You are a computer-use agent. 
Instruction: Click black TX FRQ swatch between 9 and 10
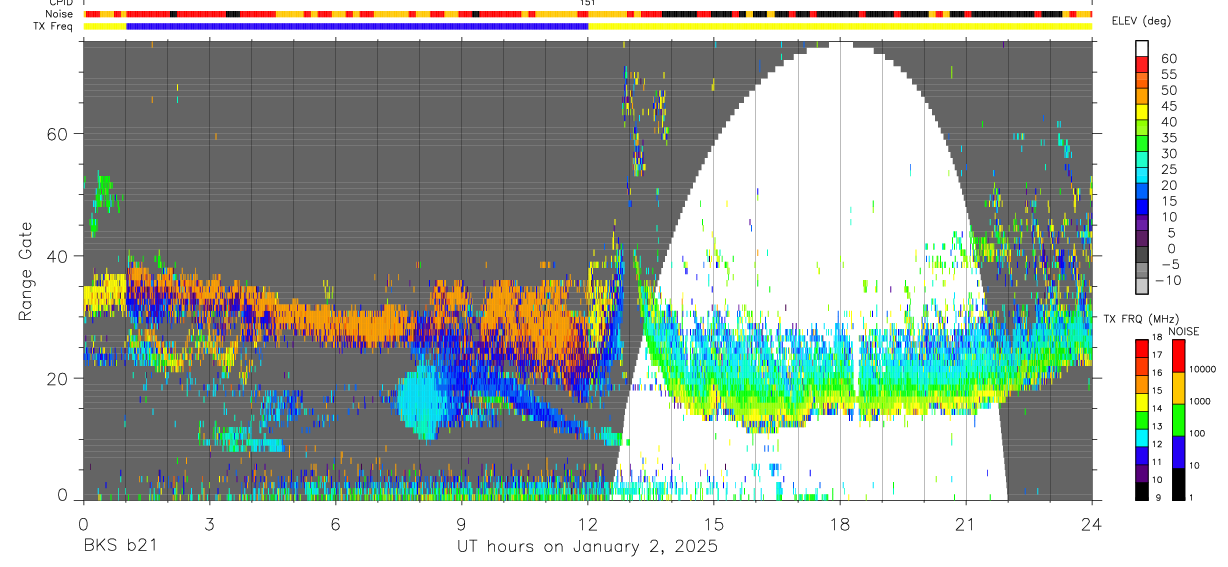tap(1142, 491)
